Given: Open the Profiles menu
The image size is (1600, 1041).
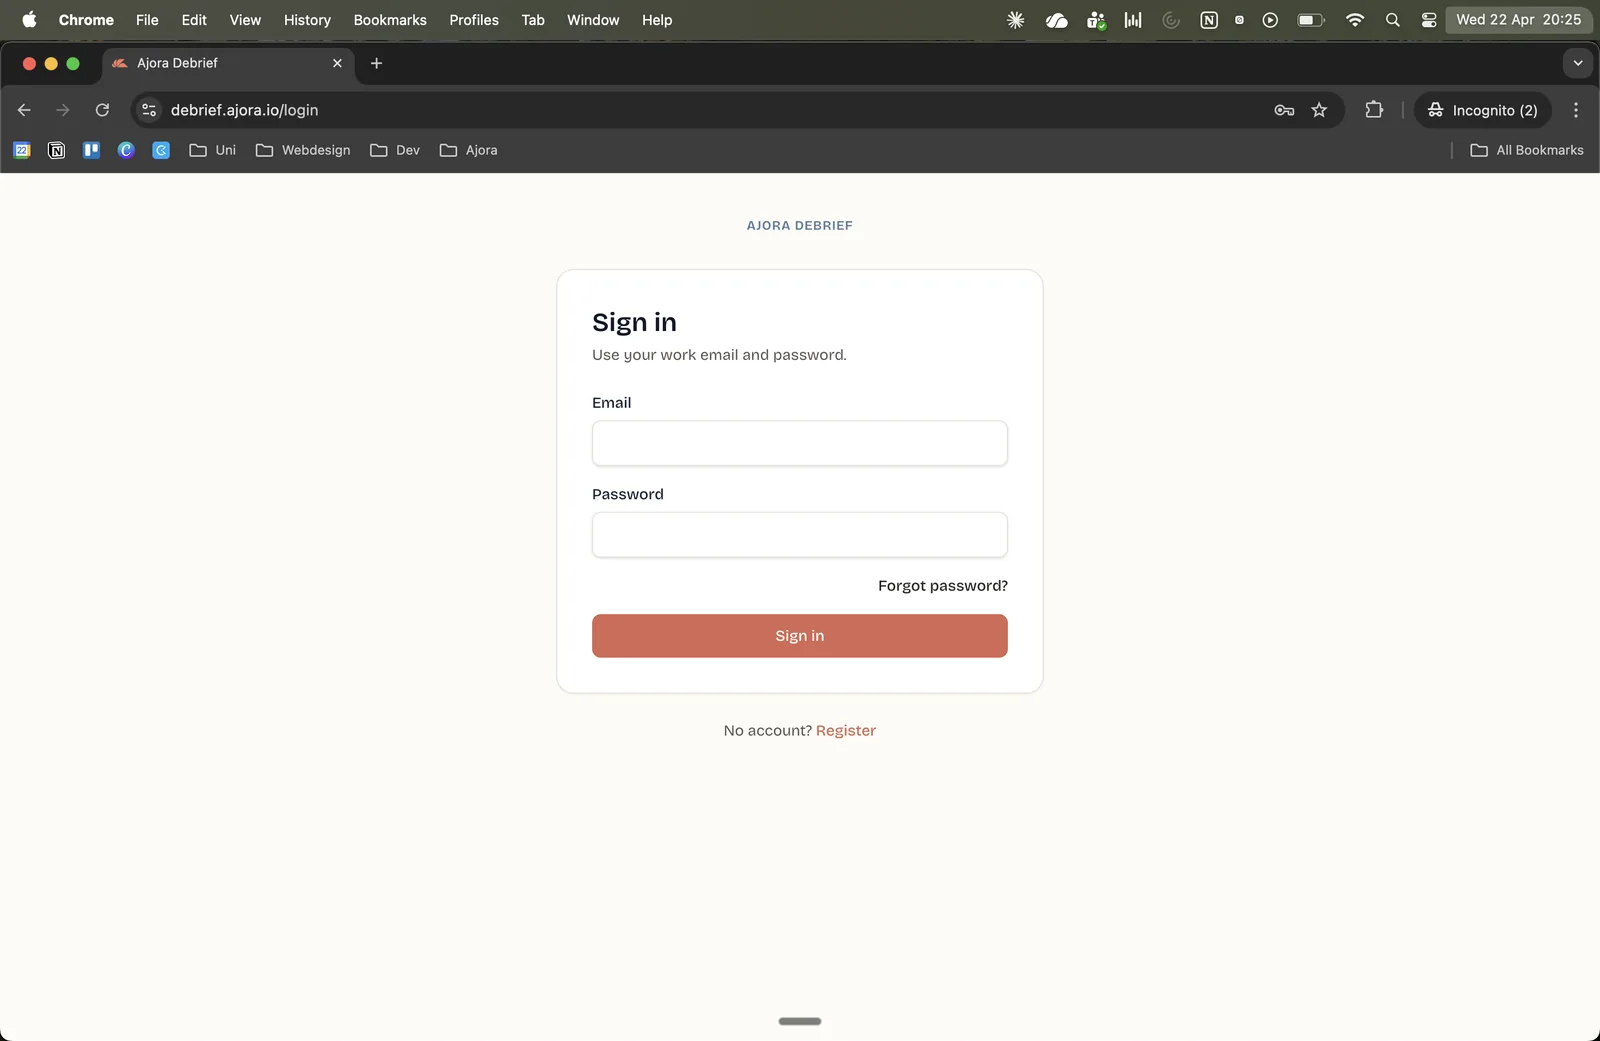Looking at the screenshot, I should 474,20.
